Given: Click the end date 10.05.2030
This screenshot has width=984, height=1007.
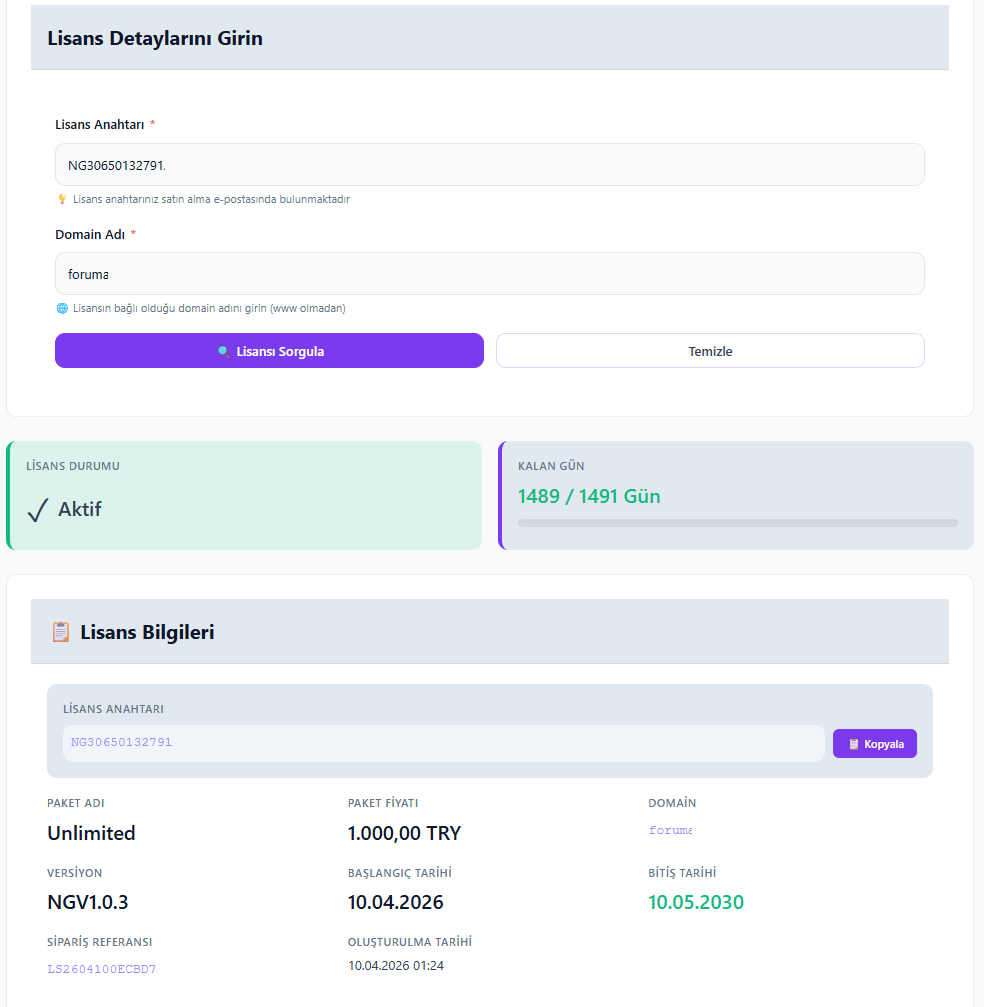Looking at the screenshot, I should [696, 902].
